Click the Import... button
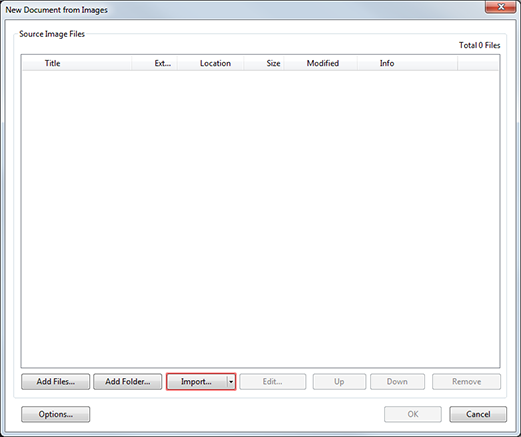Viewport: 521px width, 437px height. (x=196, y=381)
